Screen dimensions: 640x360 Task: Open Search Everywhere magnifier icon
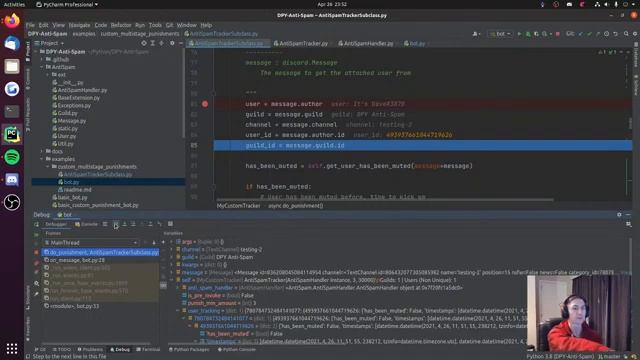[x=626, y=34]
